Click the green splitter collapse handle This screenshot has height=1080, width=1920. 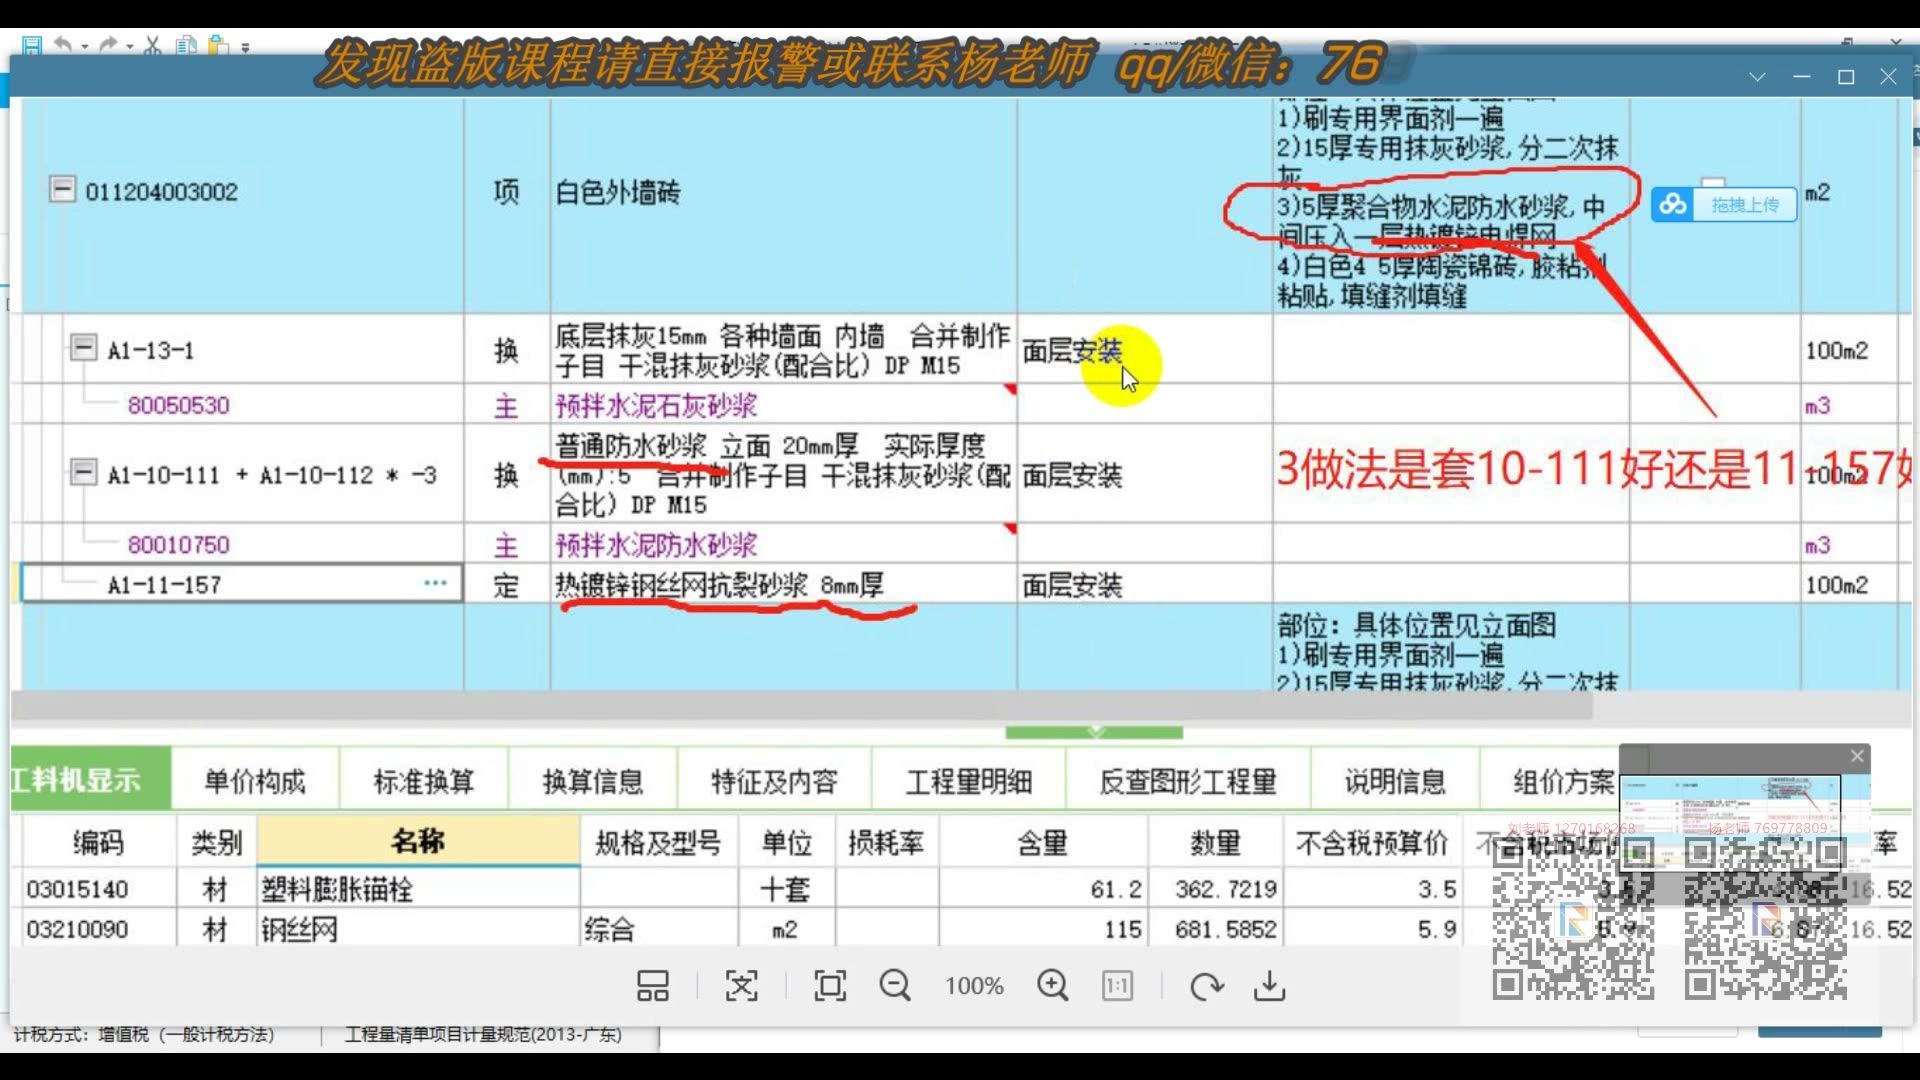(x=1094, y=732)
